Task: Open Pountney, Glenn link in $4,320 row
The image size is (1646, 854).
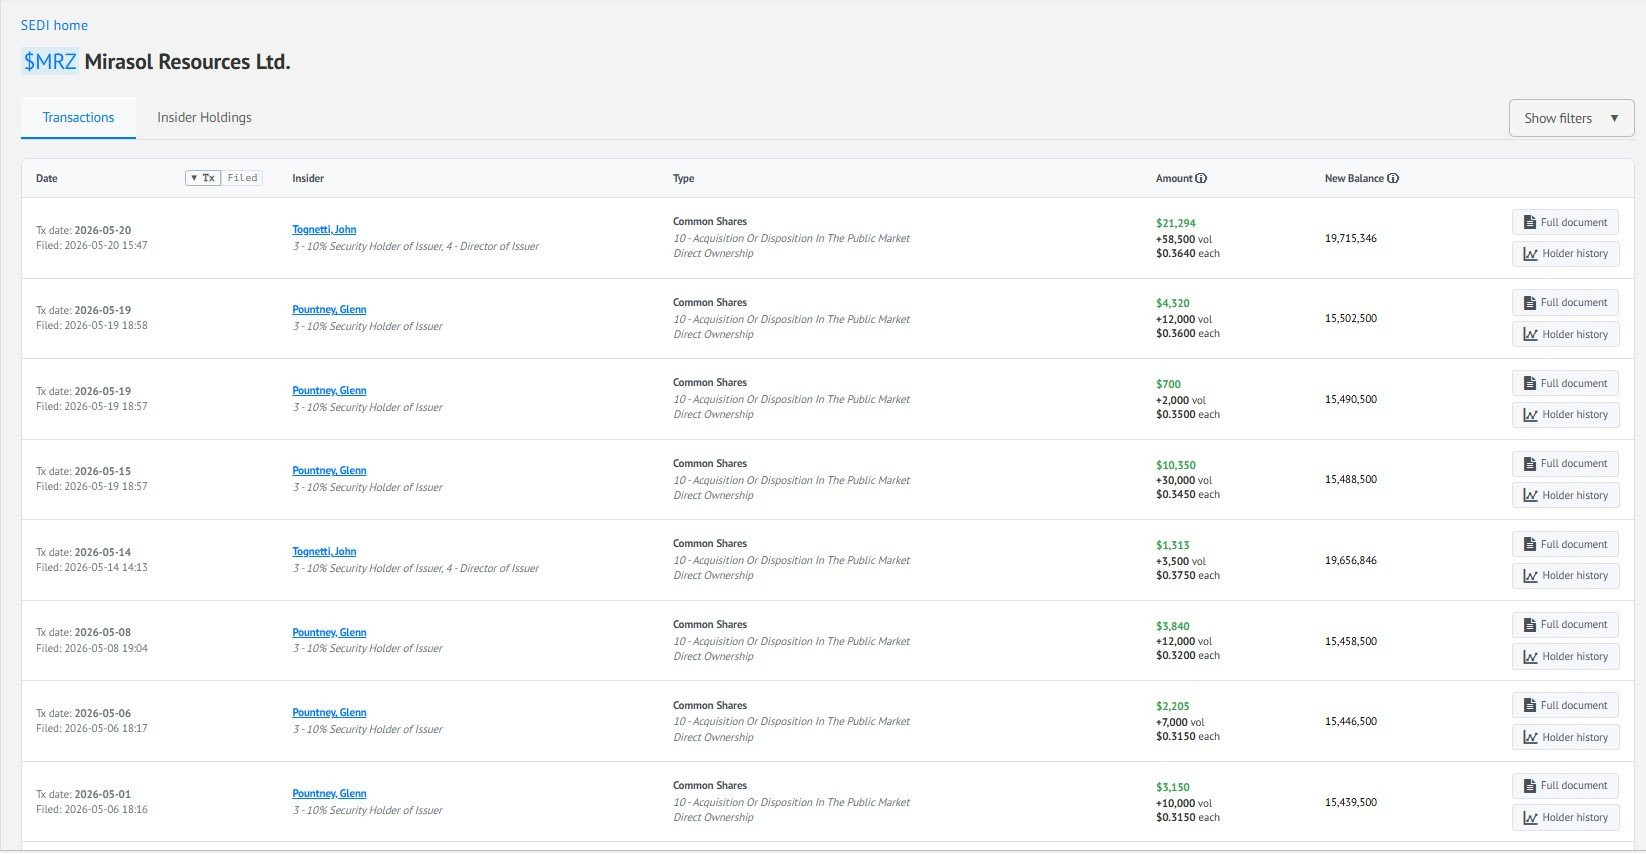Action: tap(329, 309)
